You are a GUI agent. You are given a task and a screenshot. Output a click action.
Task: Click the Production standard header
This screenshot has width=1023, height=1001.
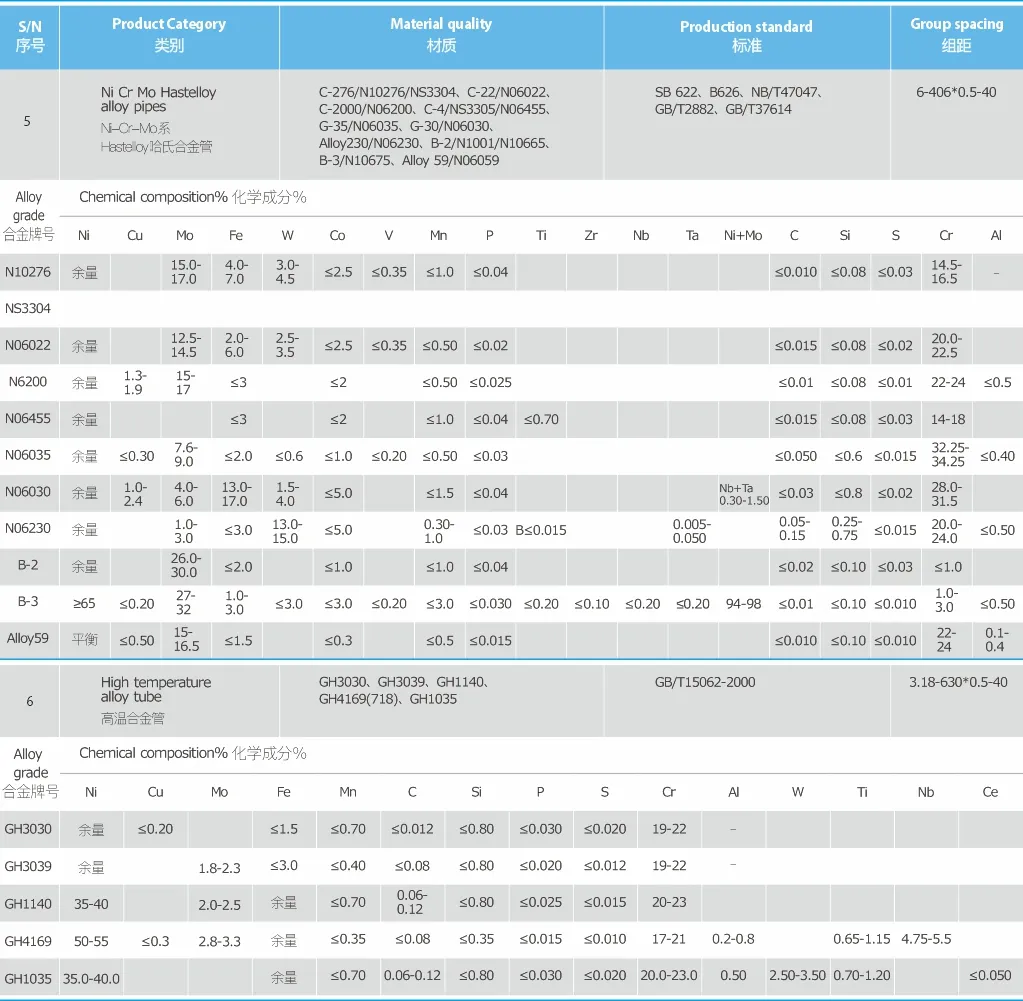pos(746,36)
